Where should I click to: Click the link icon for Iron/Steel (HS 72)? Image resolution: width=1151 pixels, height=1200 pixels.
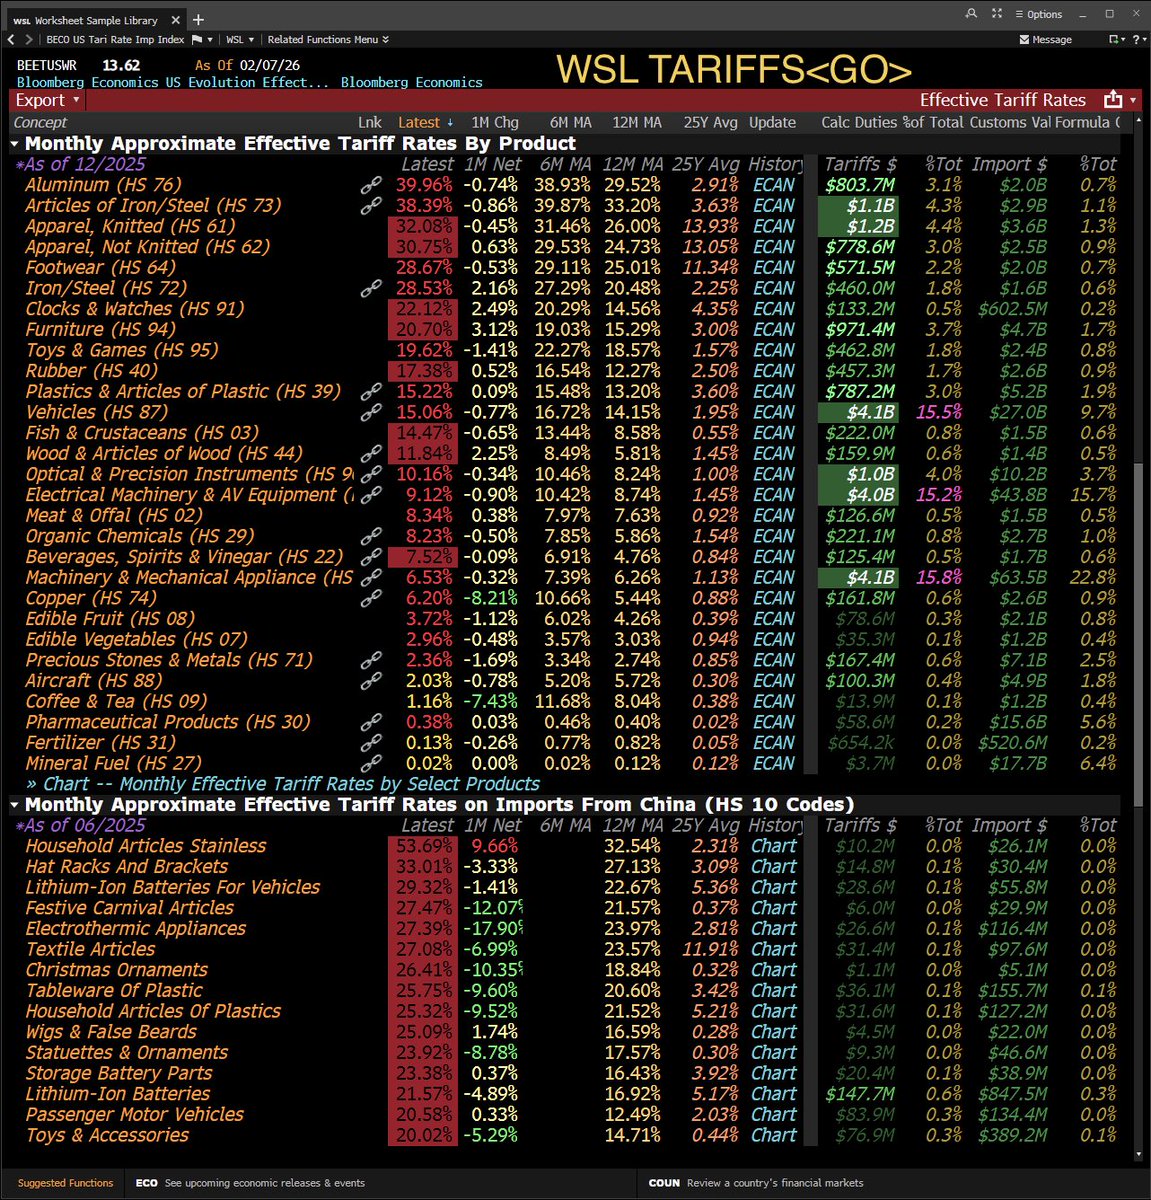click(371, 288)
